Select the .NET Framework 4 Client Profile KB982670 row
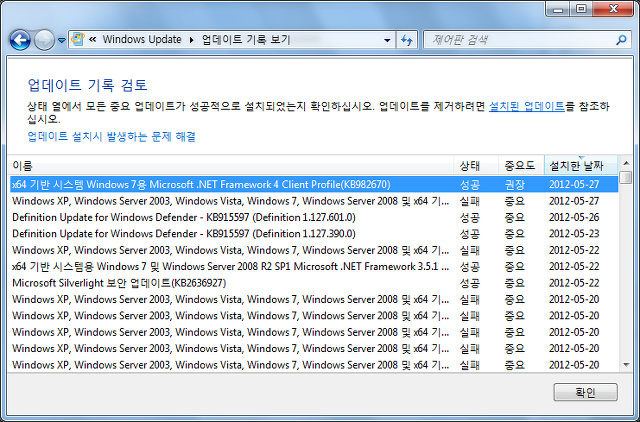The width and height of the screenshot is (640, 422). click(314, 184)
